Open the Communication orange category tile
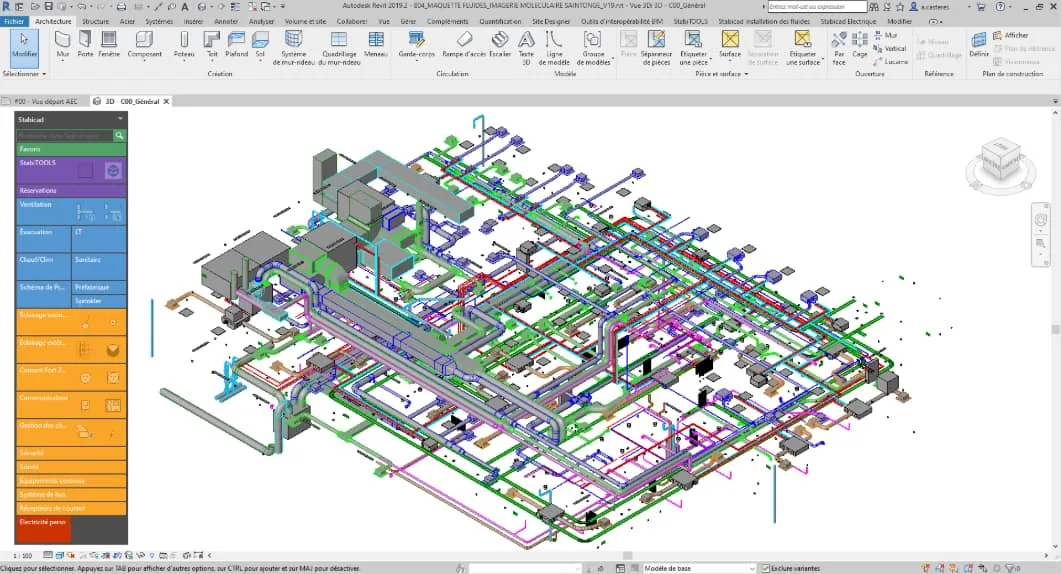Image resolution: width=1061 pixels, height=574 pixels. [70, 405]
